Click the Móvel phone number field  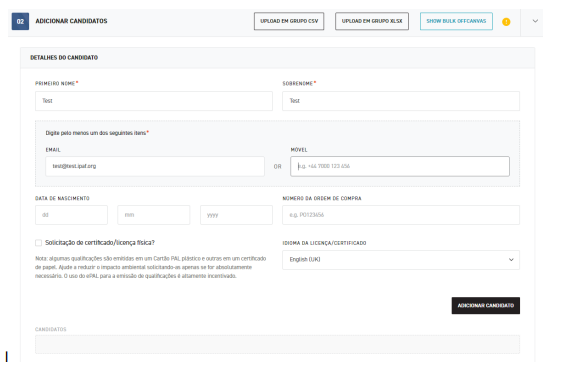400,166
